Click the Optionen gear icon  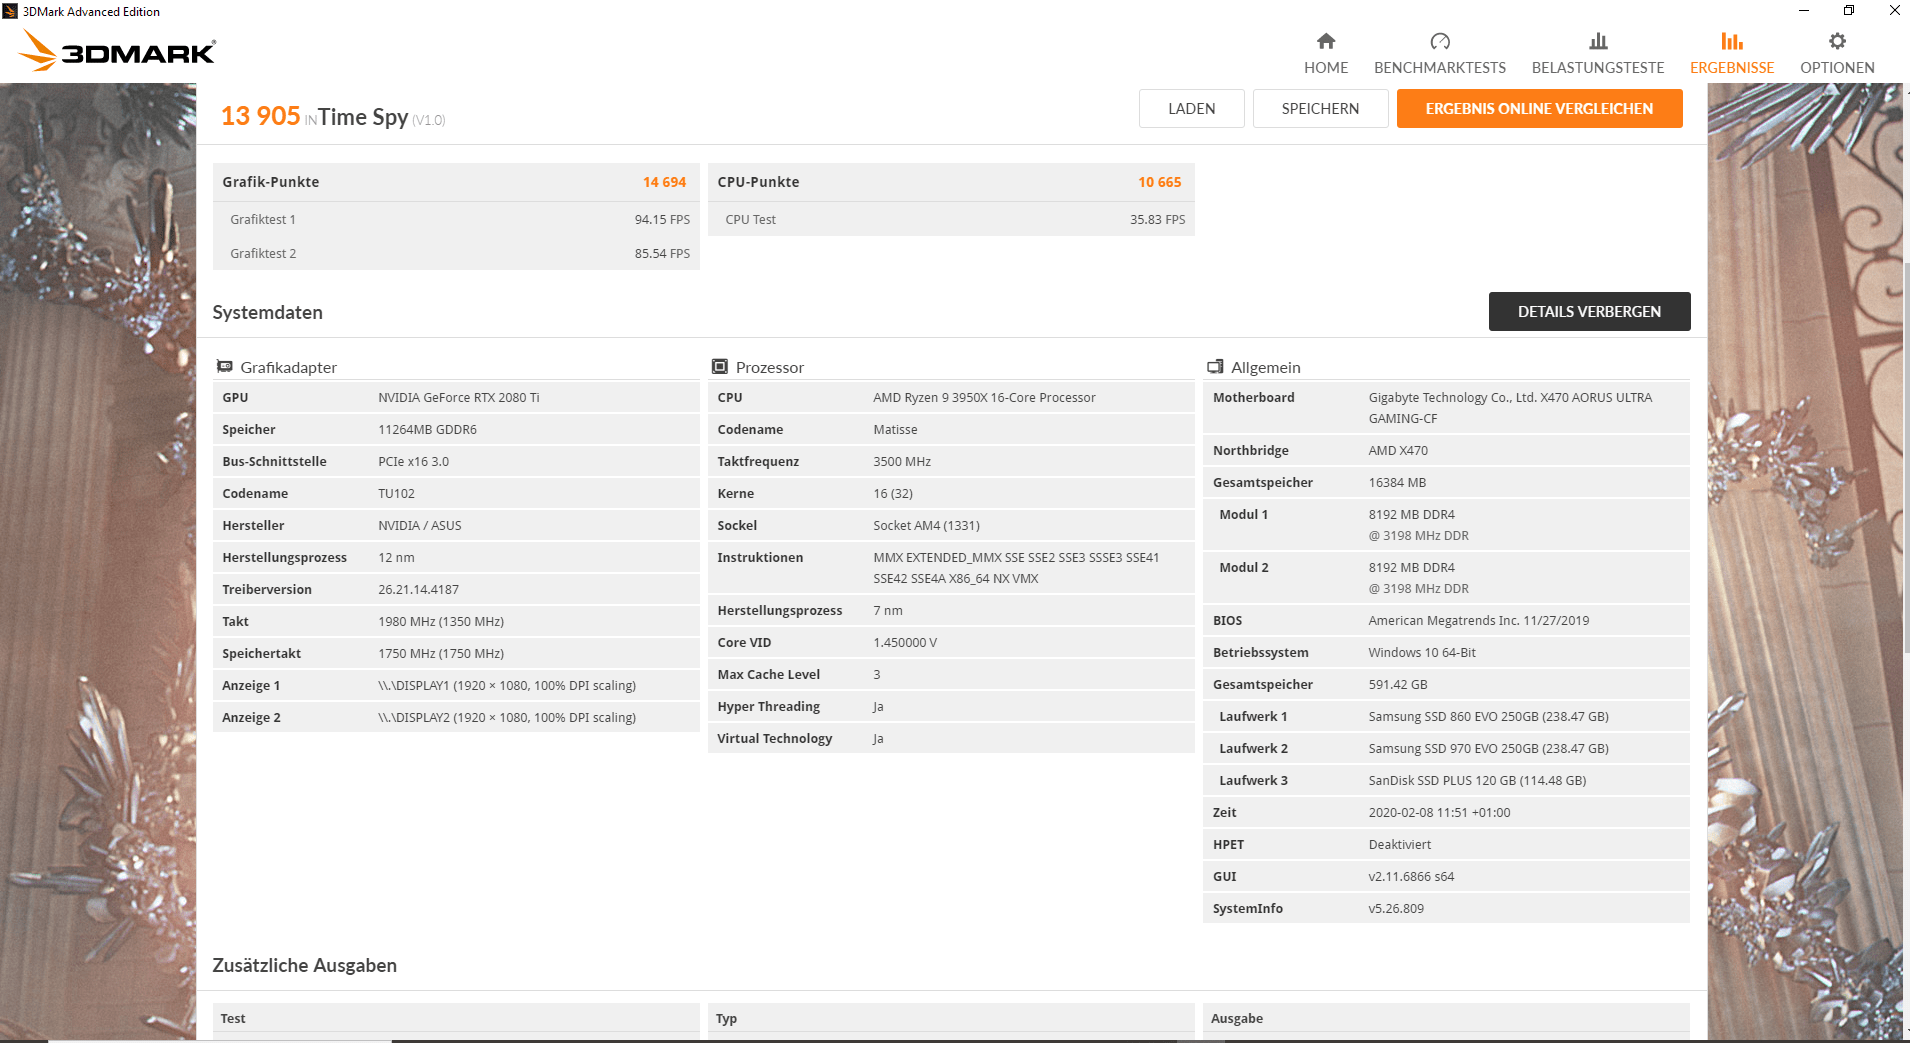(1837, 41)
